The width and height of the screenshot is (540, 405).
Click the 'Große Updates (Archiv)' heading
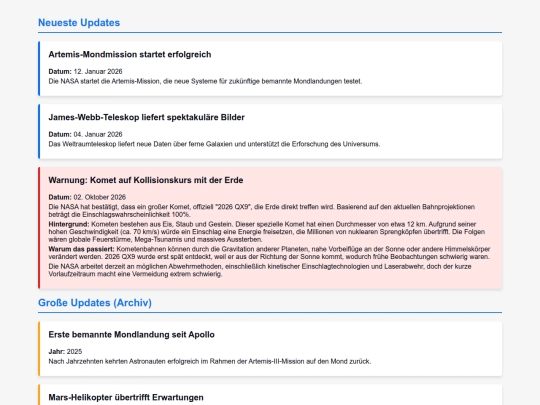coord(95,303)
